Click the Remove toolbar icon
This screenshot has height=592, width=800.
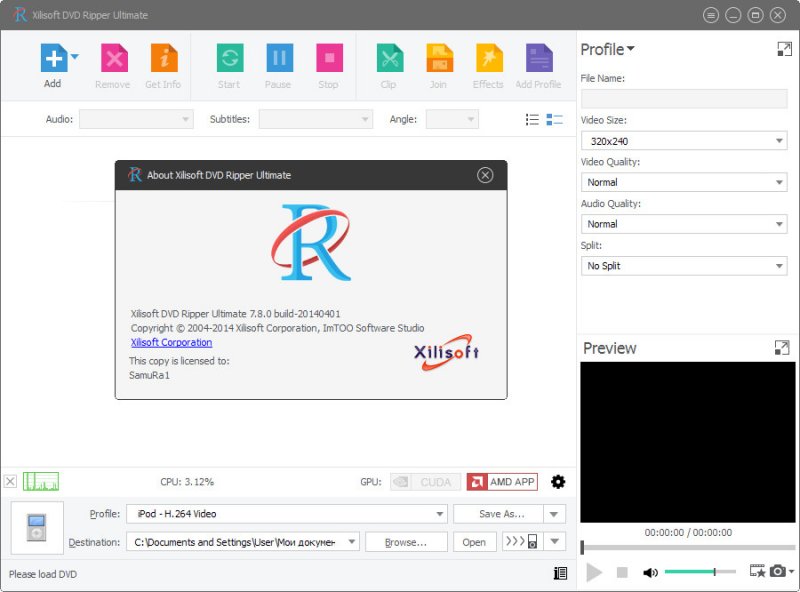tap(114, 58)
